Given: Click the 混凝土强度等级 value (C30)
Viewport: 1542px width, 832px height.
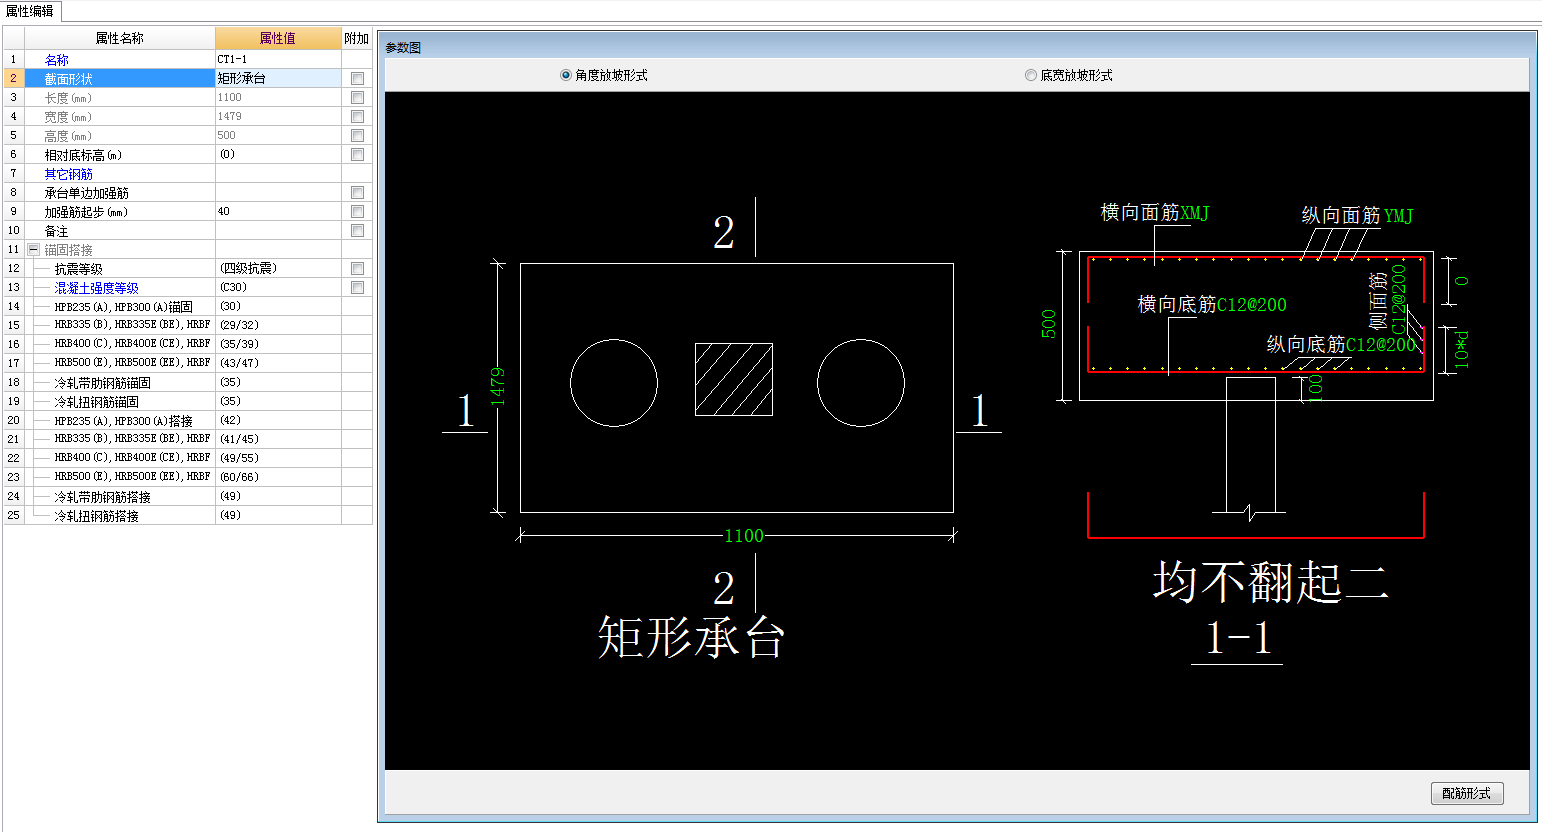Looking at the screenshot, I should [278, 287].
